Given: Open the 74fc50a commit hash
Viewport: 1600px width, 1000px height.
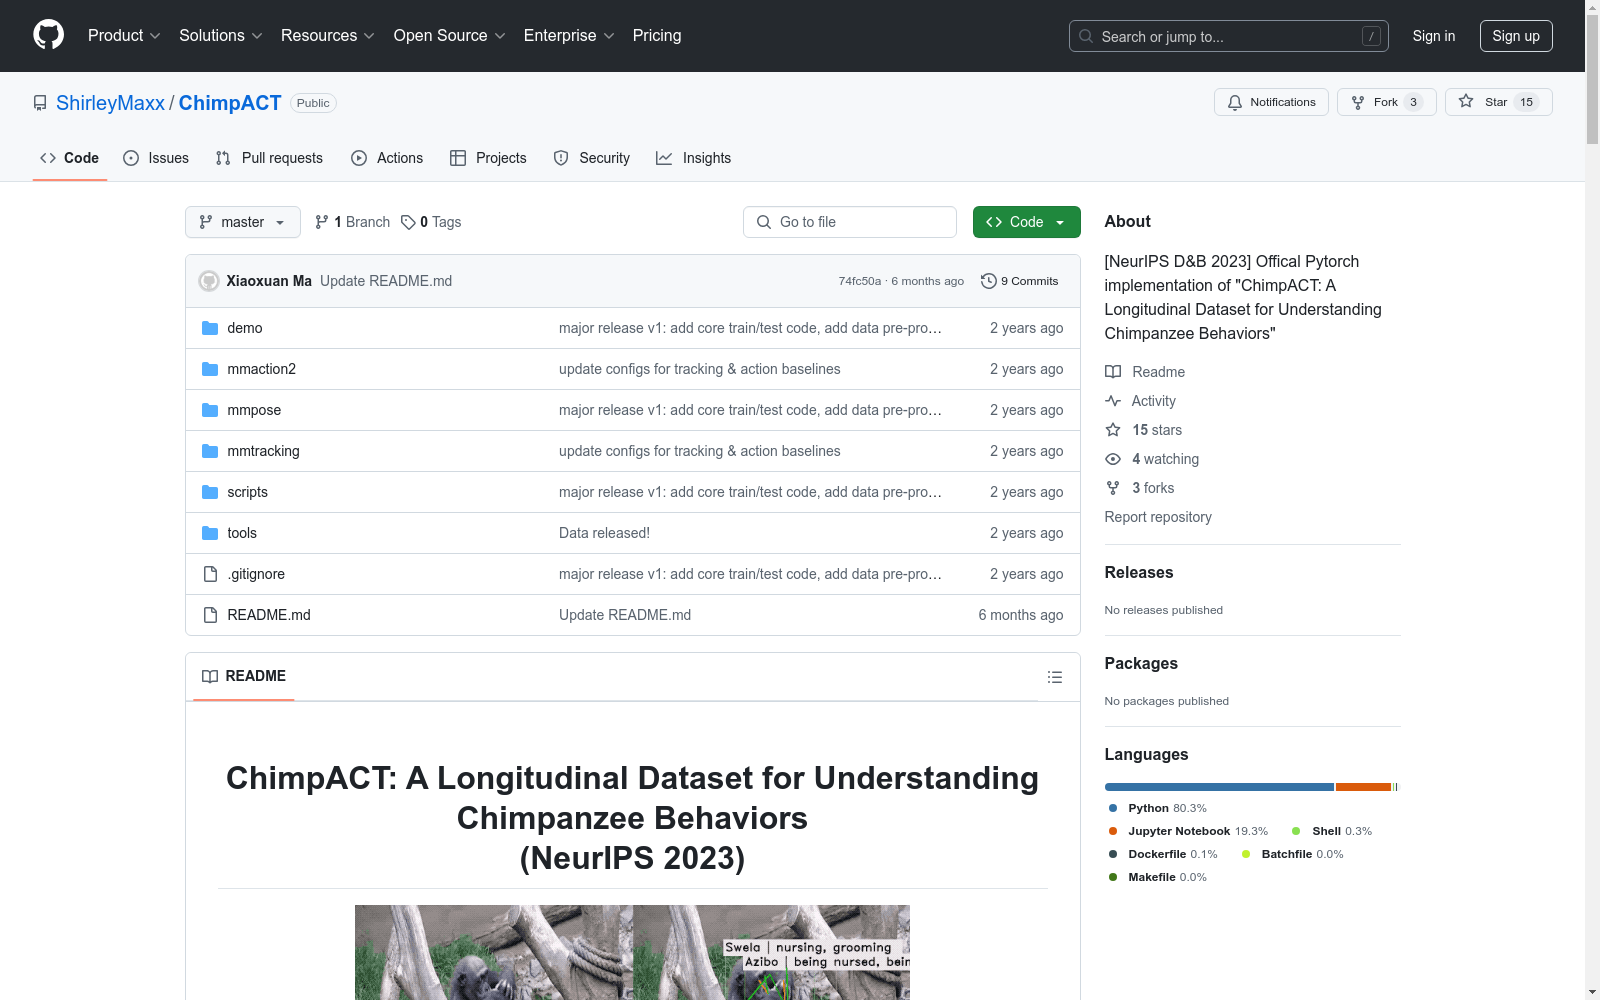Looking at the screenshot, I should point(860,281).
